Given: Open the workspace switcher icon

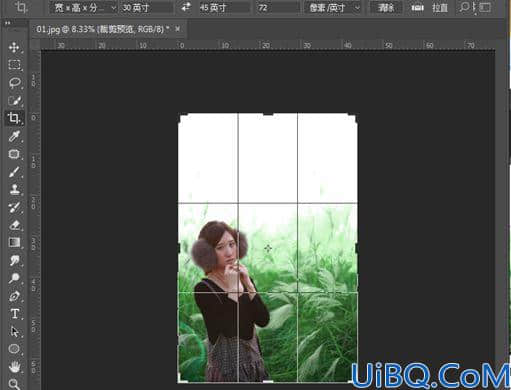Looking at the screenshot, I should [x=486, y=7].
